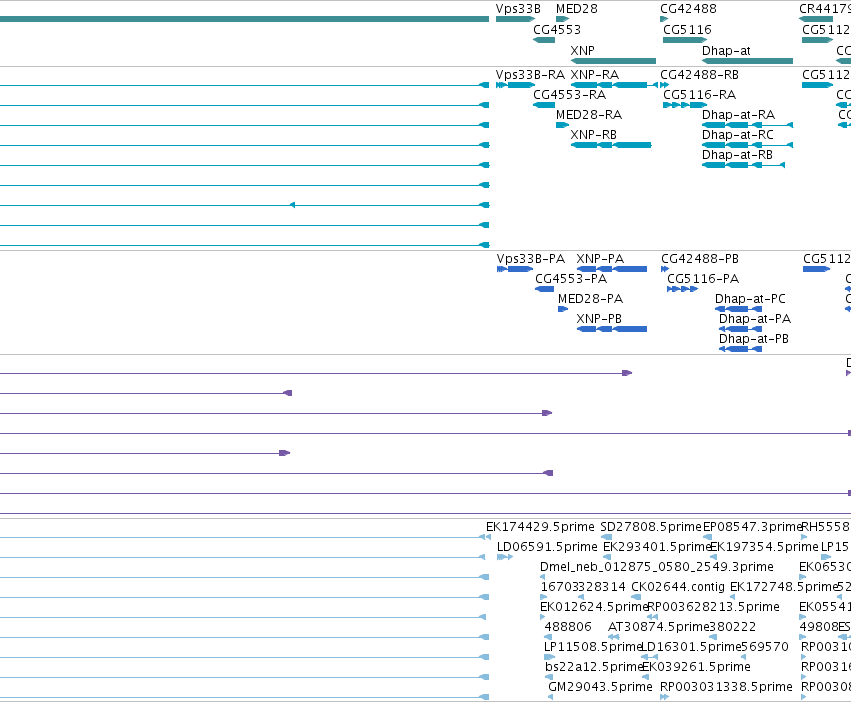Select protein Dhap-at-PC
This screenshot has height=702, width=851.
[750, 299]
